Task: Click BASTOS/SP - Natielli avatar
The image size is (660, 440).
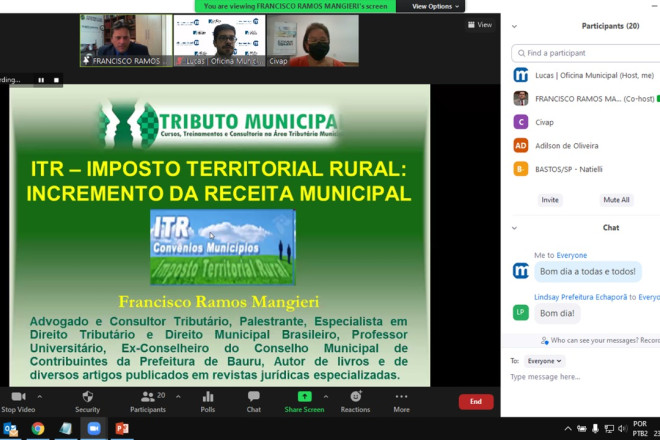Action: coord(521,169)
